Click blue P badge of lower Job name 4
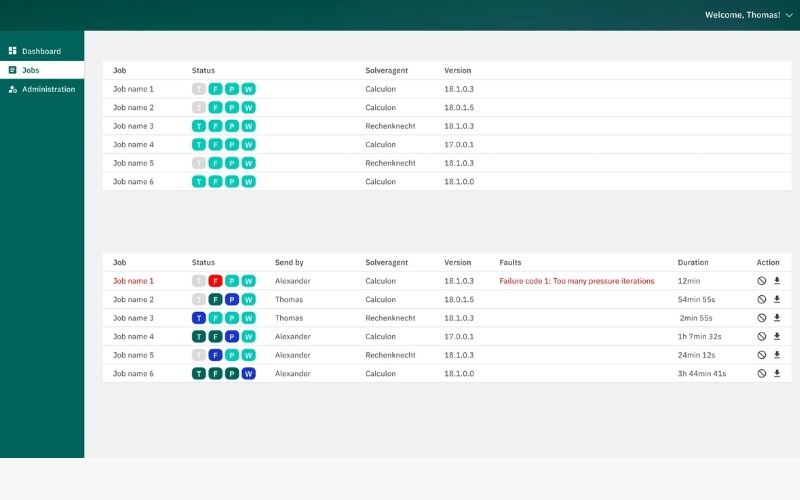This screenshot has height=500, width=800. coord(232,337)
